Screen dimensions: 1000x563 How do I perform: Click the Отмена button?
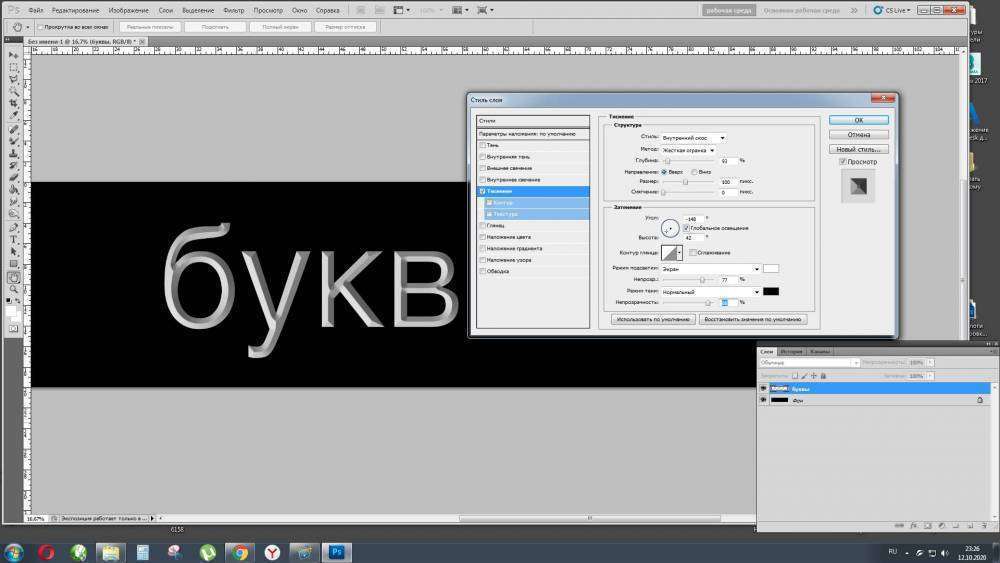[858, 134]
